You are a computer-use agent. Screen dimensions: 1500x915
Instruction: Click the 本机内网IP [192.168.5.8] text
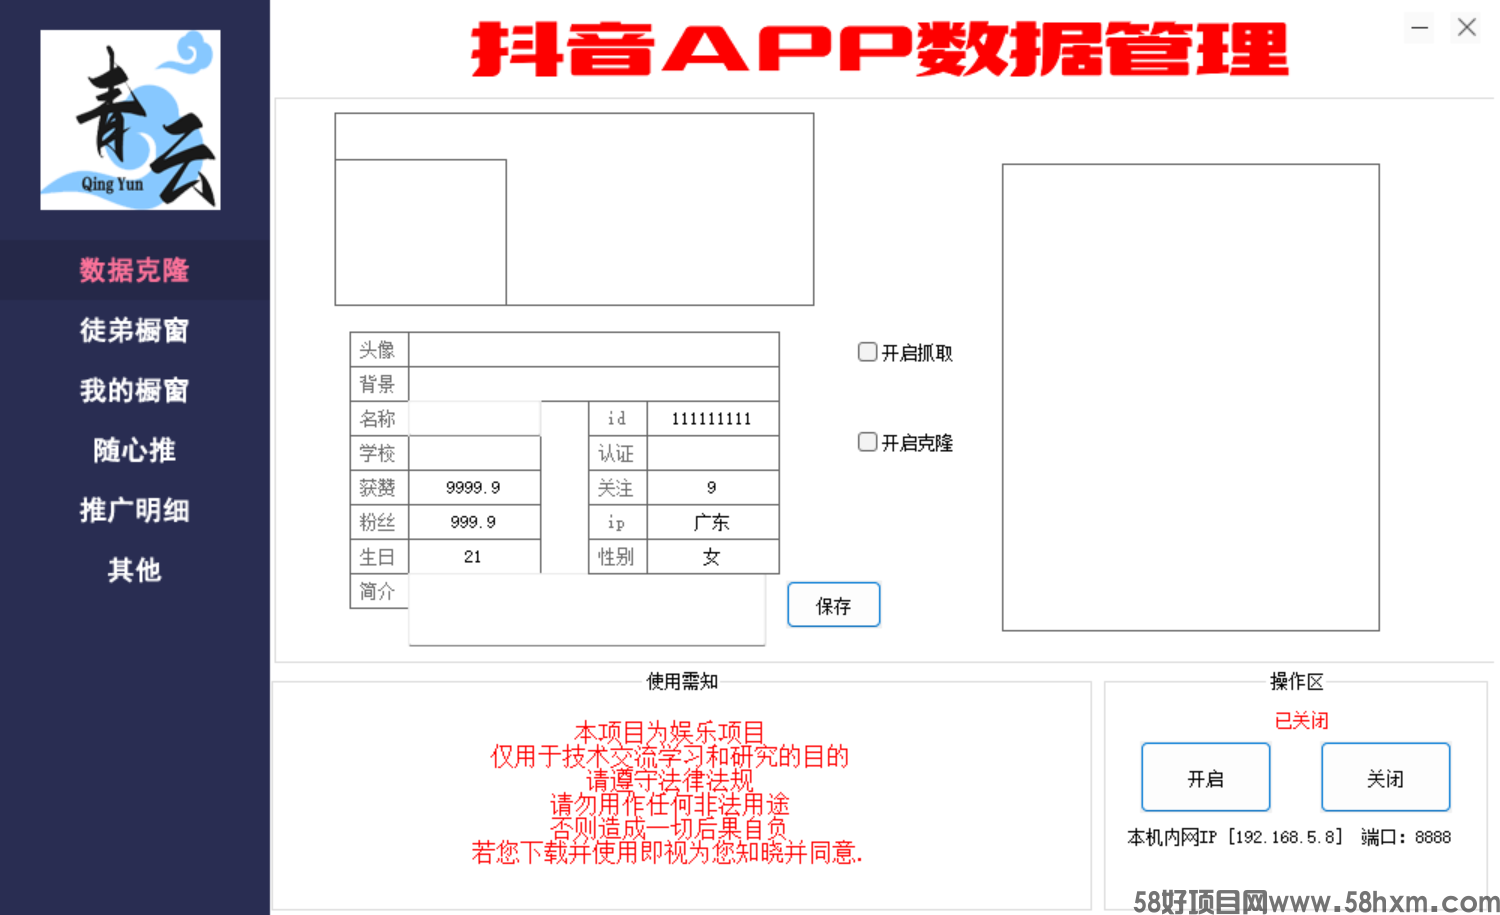click(1235, 837)
